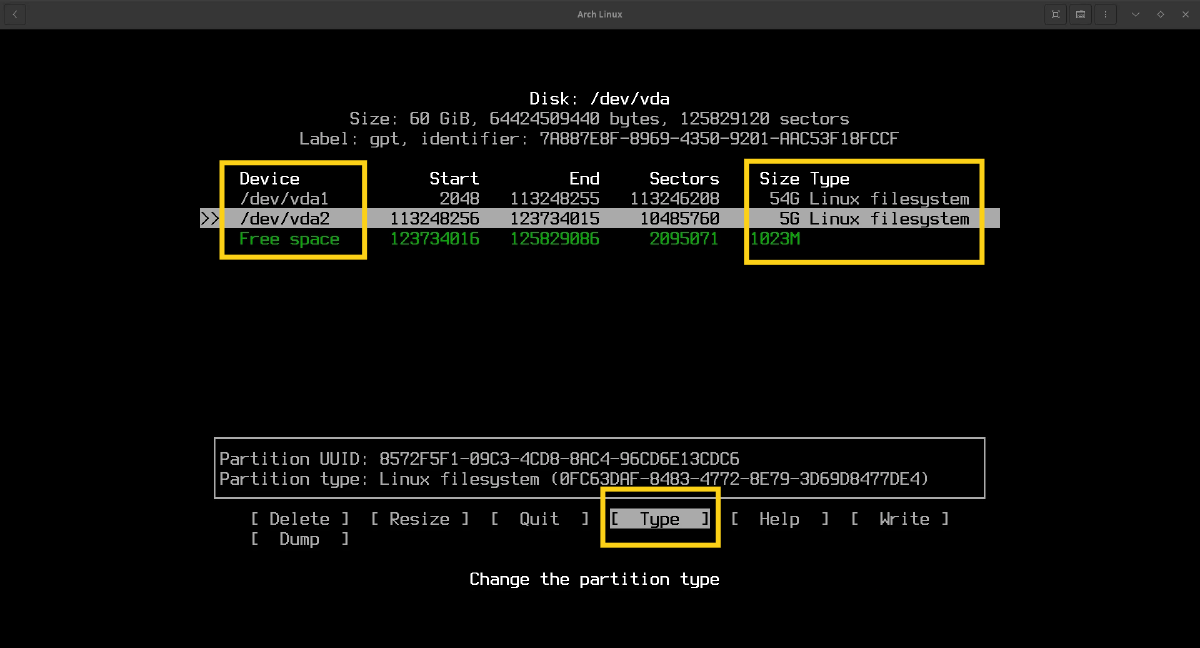Click the highlighted Type option

pos(659,519)
